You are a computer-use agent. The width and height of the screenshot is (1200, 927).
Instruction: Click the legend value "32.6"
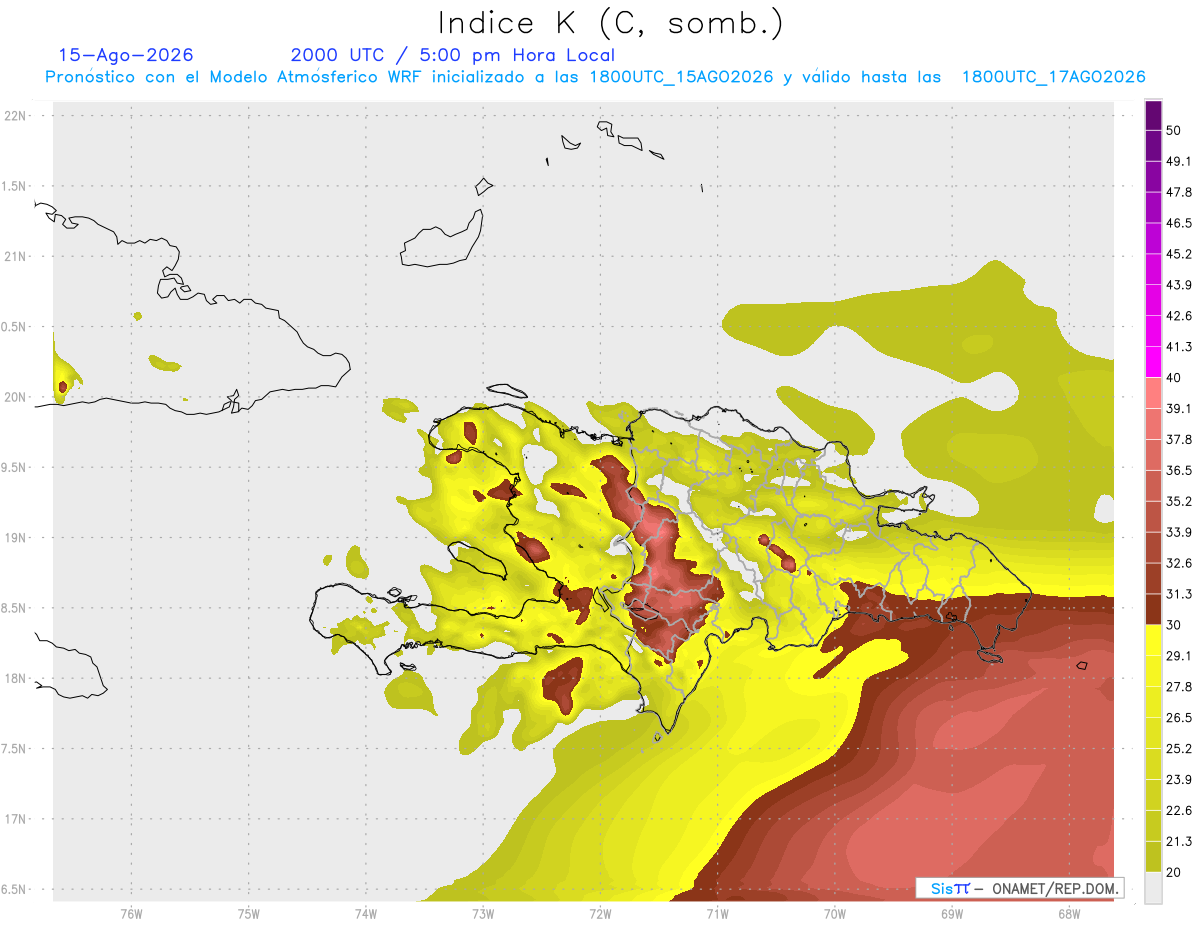(x=1180, y=563)
